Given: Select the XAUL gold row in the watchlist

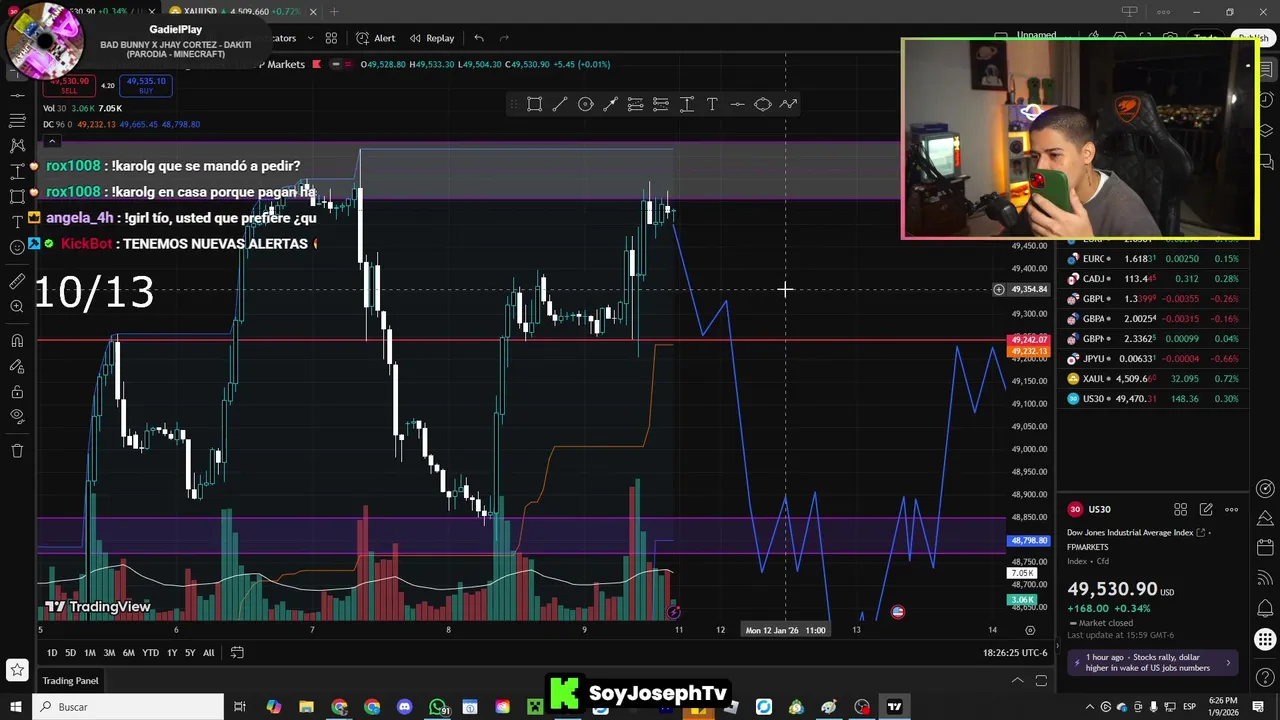Looking at the screenshot, I should click(1153, 379).
